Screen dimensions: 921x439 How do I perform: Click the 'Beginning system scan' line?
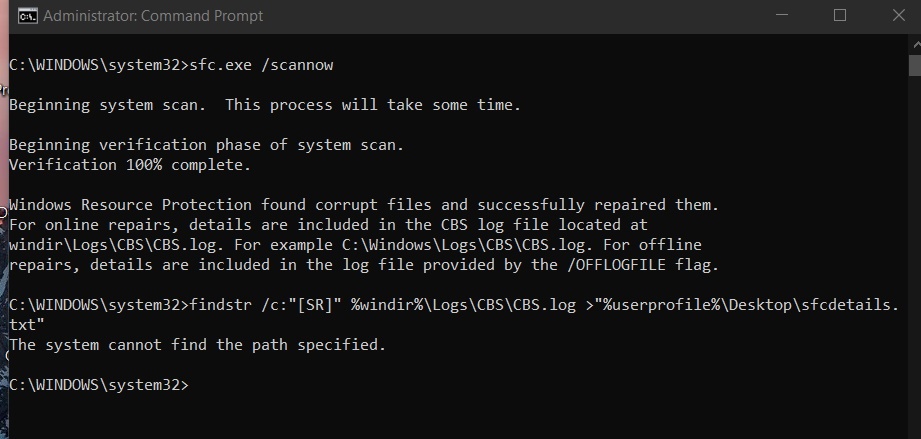coord(265,105)
